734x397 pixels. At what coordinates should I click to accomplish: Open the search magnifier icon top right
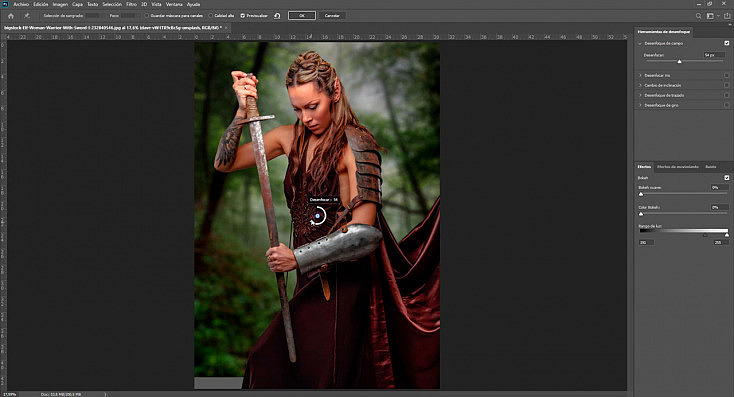pos(698,15)
